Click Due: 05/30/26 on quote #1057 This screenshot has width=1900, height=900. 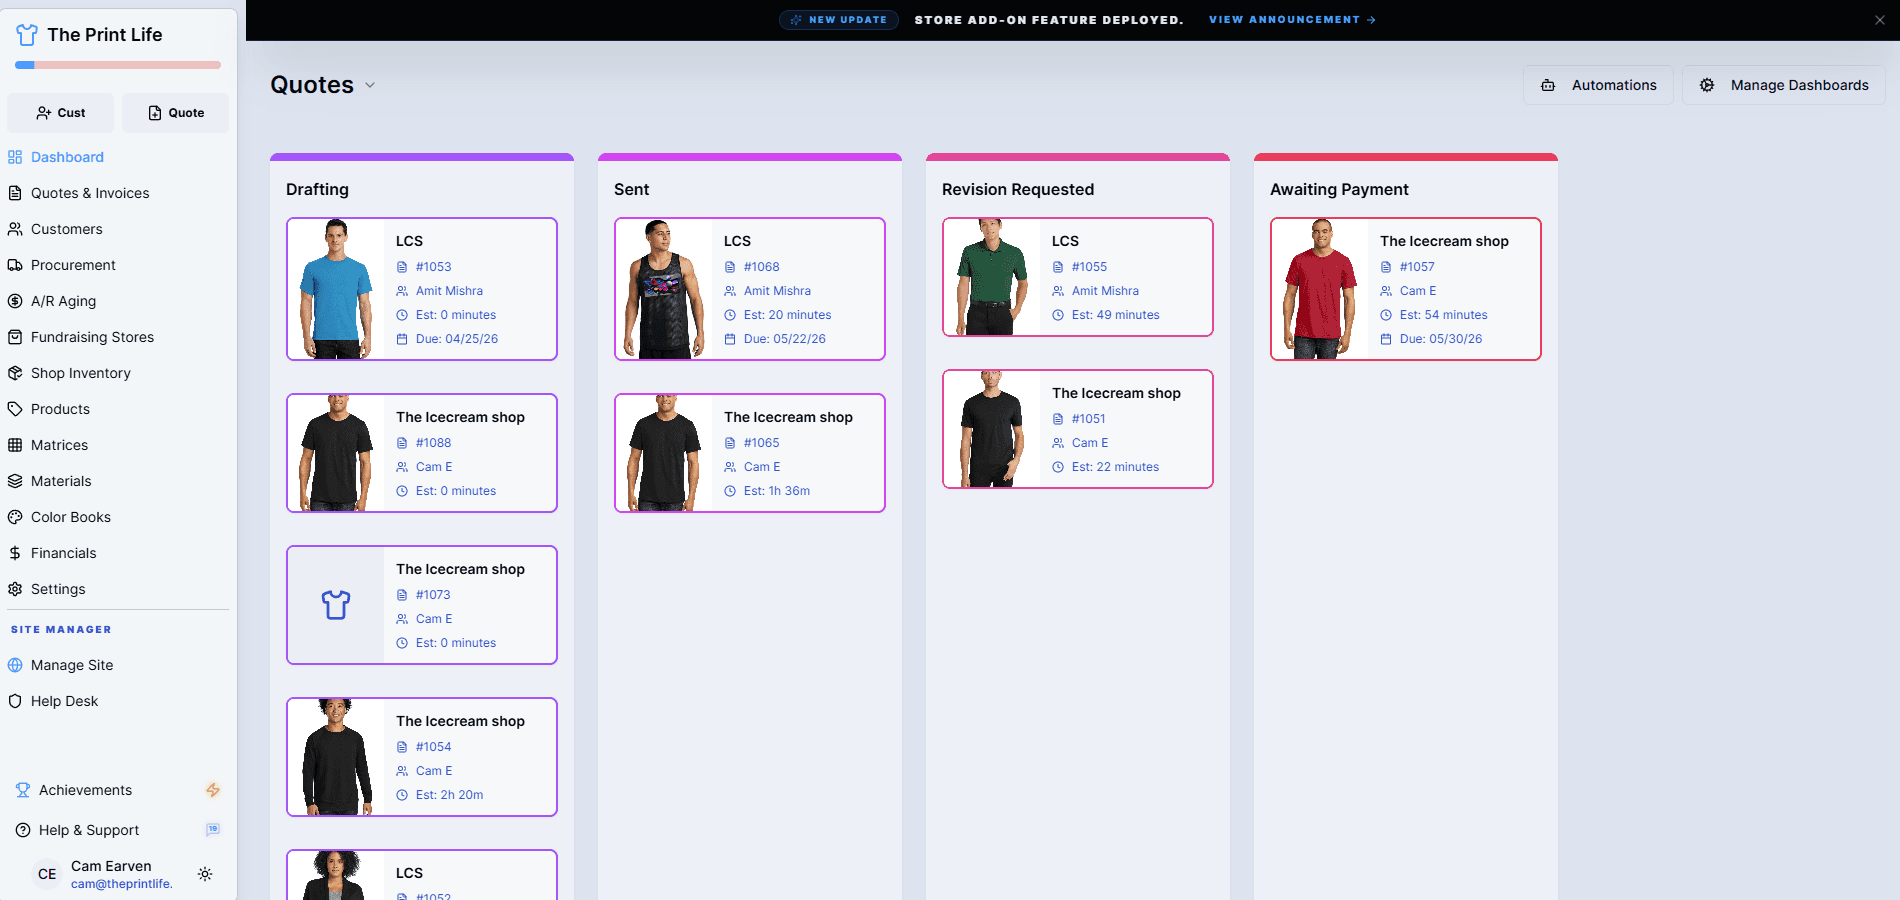pyautogui.click(x=1441, y=339)
